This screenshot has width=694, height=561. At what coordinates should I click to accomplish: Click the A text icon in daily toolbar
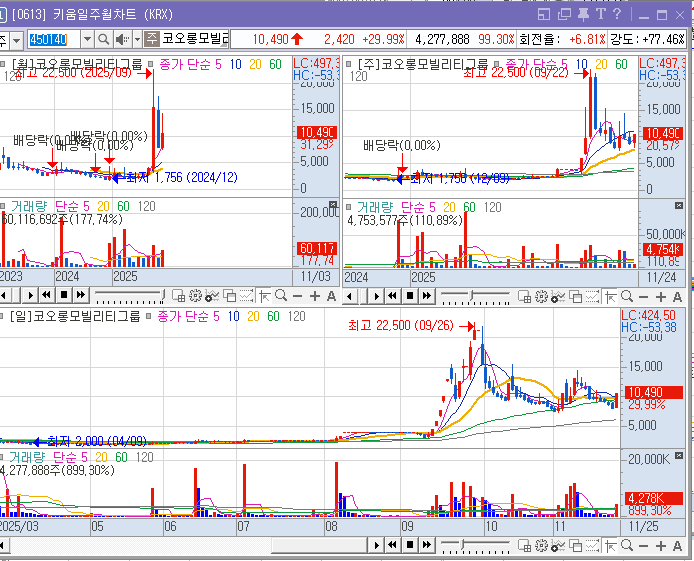point(677,546)
